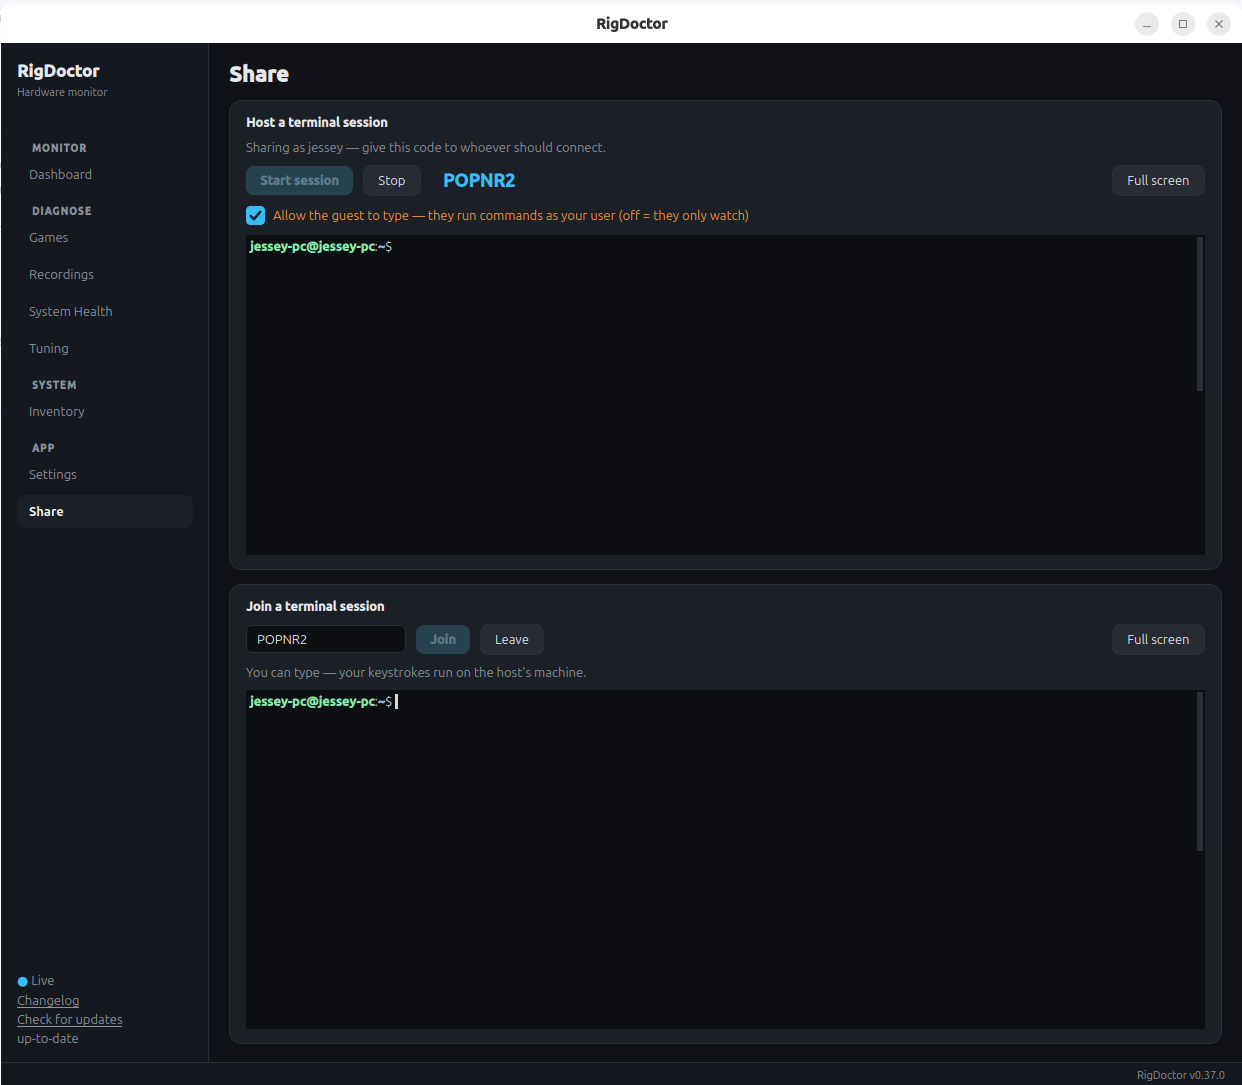Toggle Allow the guest to type checkbox
1242x1085 pixels.
pyautogui.click(x=256, y=215)
